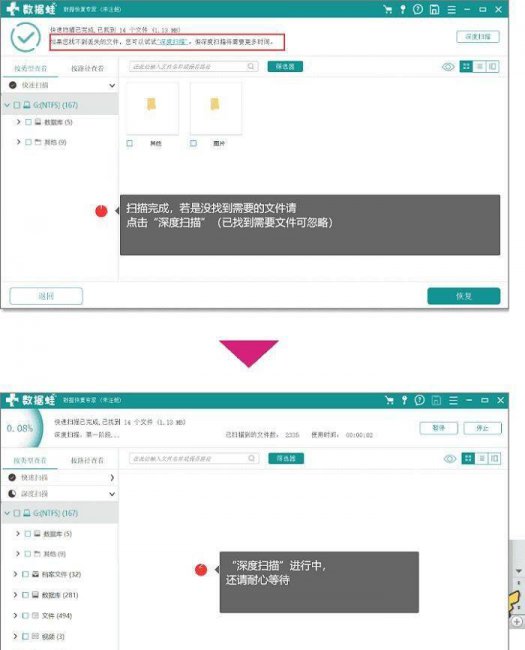Tick the checkbox under the 图片 folder thumbnail

[x=193, y=143]
